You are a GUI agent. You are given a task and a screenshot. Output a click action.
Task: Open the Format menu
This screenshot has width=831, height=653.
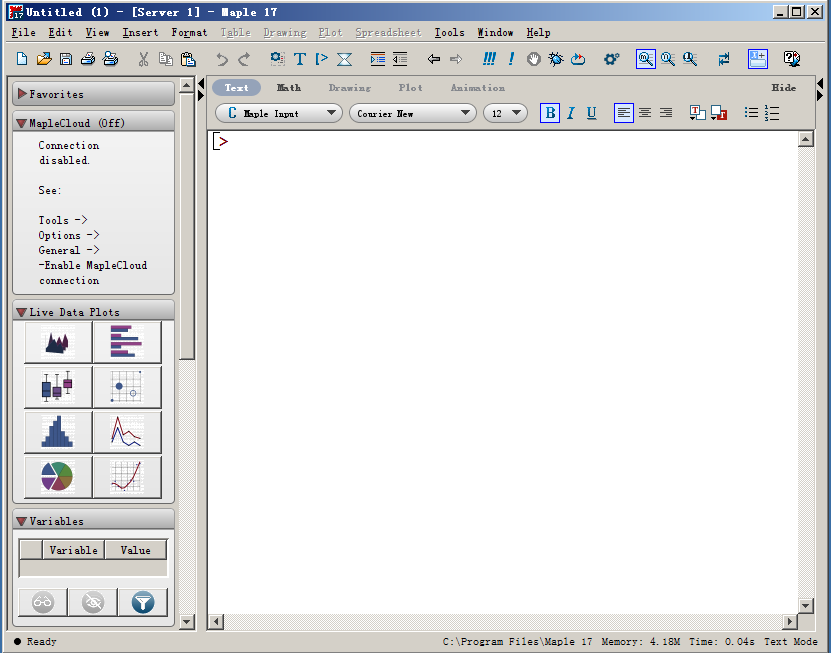point(189,32)
